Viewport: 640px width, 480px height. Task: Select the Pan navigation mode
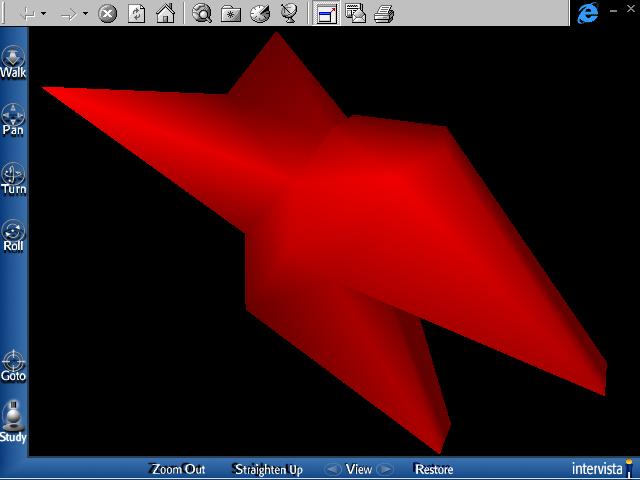(13, 120)
